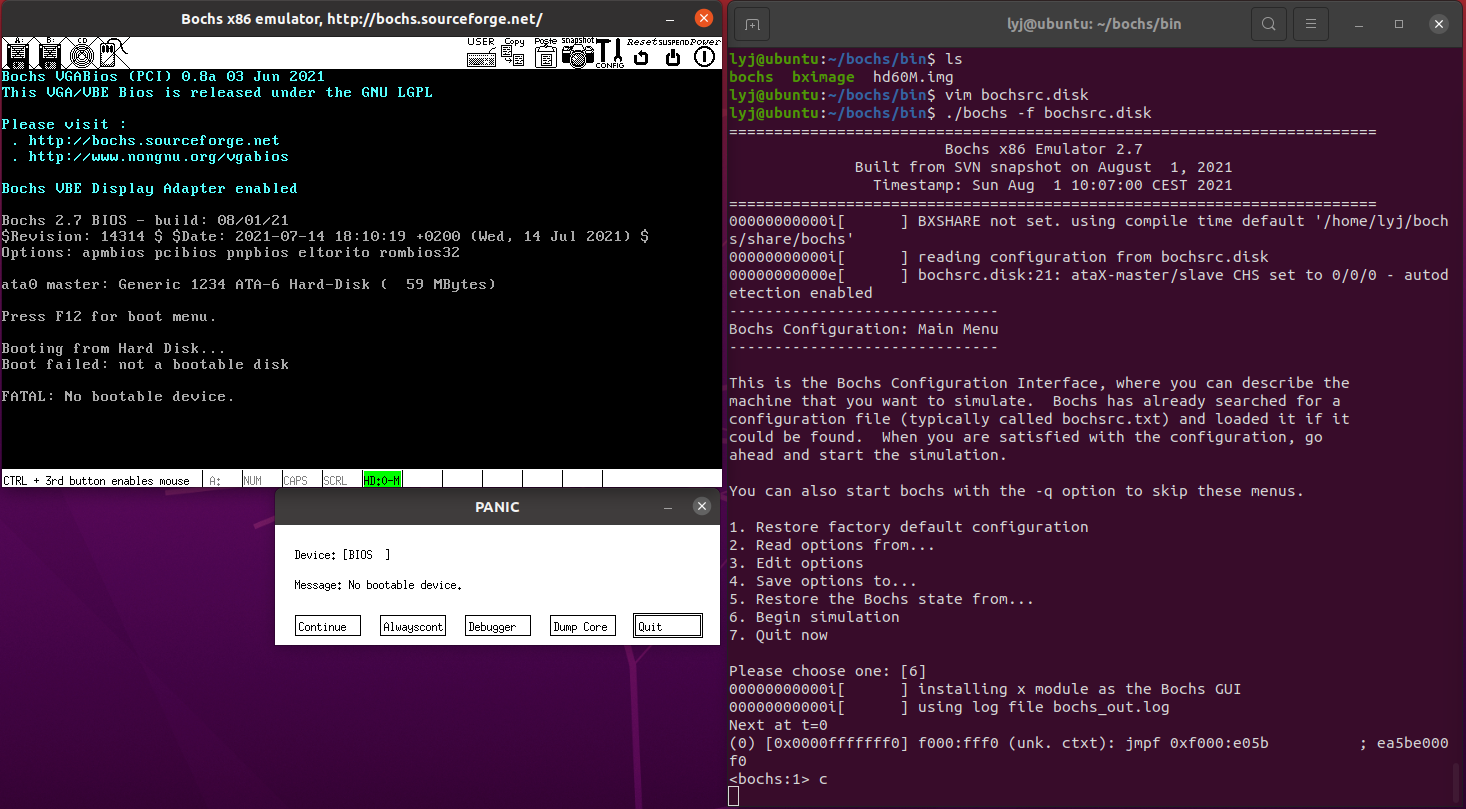
Task: Click the './bochs -f bochsrc.disk' command line in terminal
Action: [940, 113]
